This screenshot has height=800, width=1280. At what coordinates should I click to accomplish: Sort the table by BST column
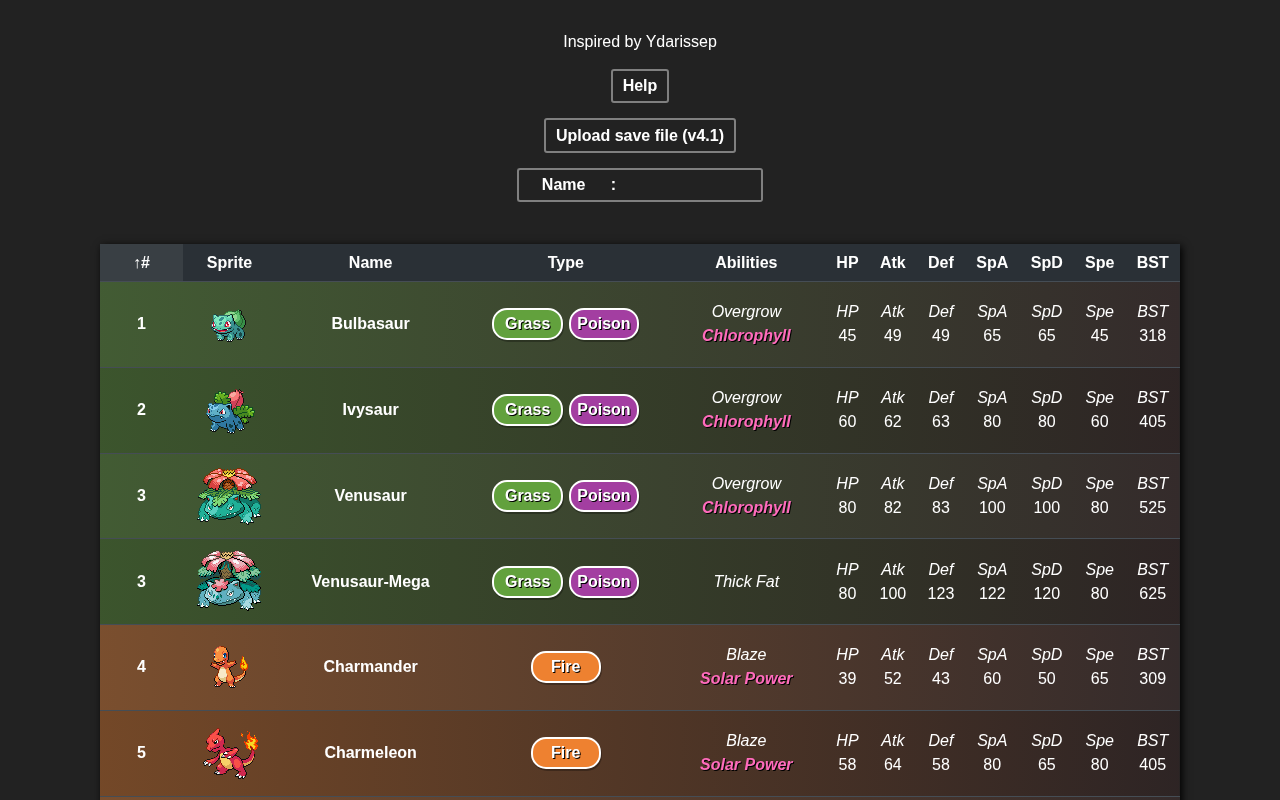[1153, 263]
